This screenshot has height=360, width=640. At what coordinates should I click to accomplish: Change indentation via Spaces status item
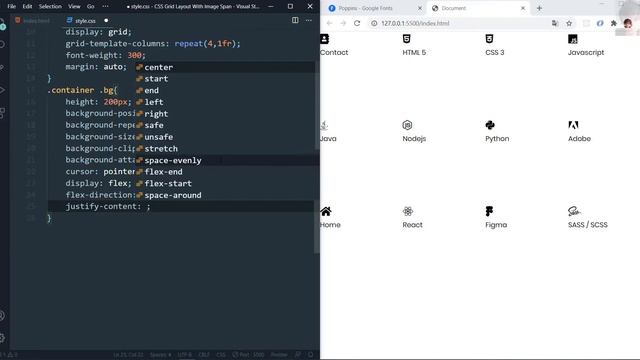click(160, 355)
